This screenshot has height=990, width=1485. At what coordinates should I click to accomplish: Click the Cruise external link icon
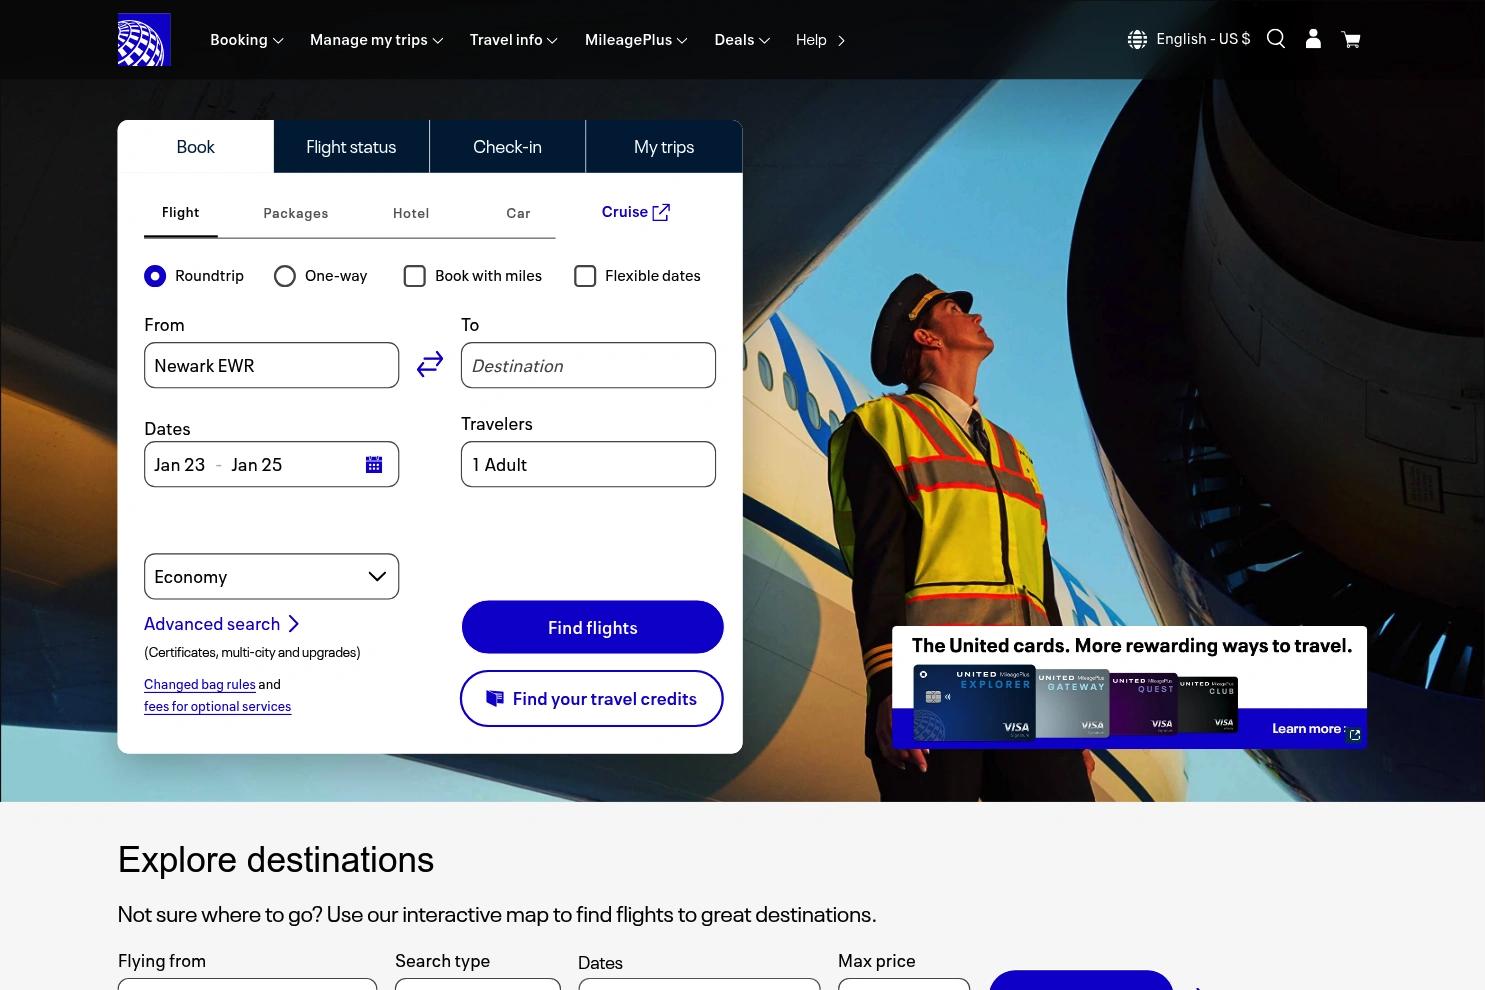[x=661, y=212]
